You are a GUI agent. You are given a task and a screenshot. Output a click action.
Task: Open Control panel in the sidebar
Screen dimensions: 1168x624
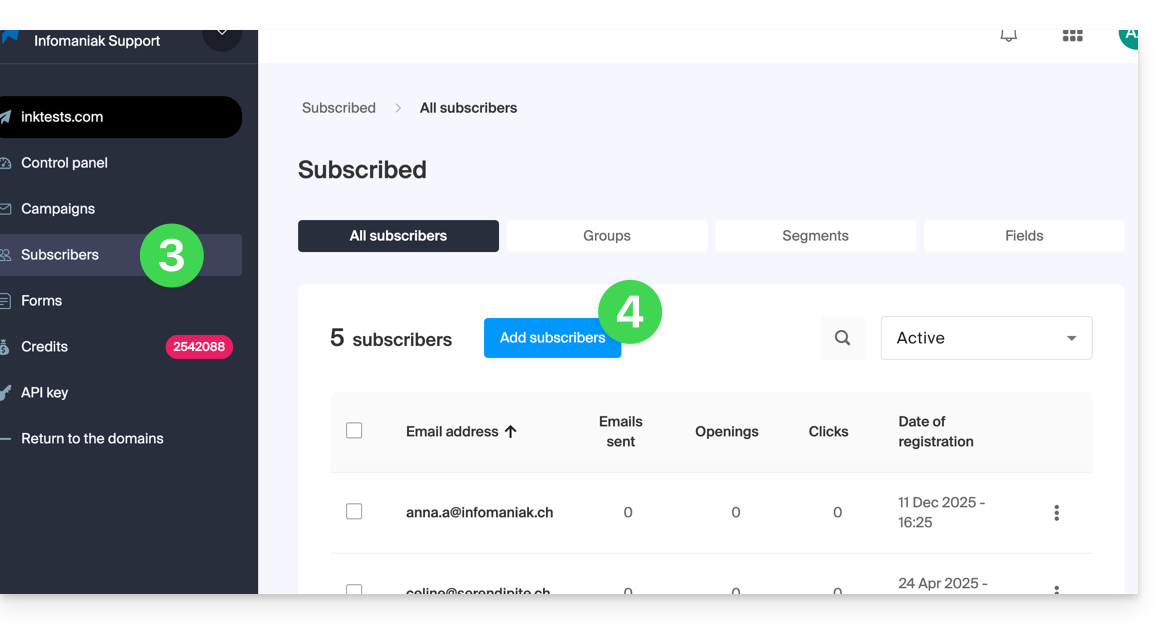point(64,163)
